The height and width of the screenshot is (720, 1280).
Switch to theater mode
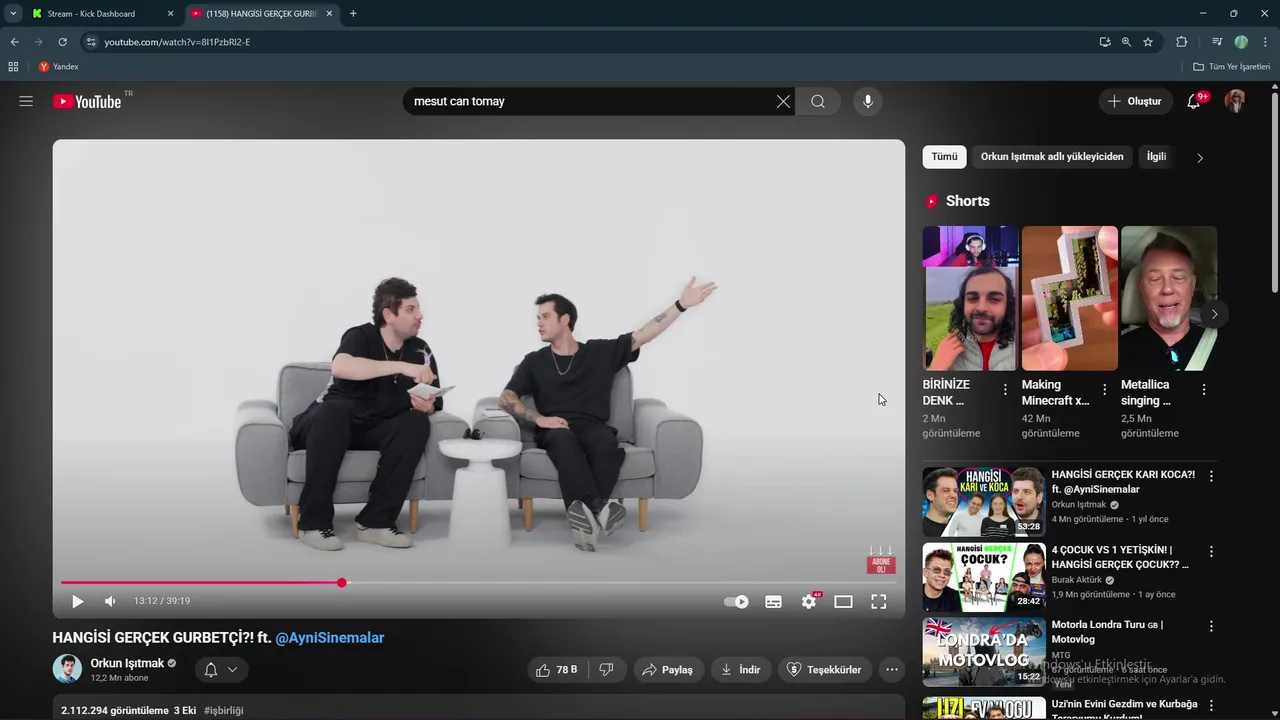click(843, 601)
